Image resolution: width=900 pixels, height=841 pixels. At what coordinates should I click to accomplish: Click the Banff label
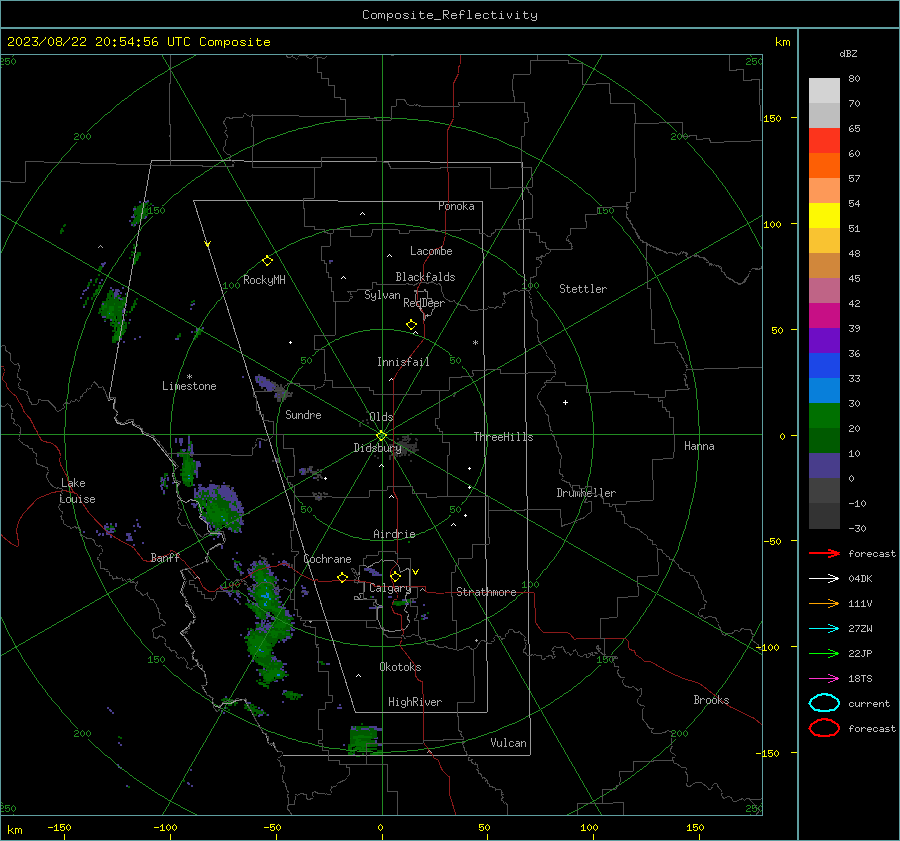click(165, 557)
